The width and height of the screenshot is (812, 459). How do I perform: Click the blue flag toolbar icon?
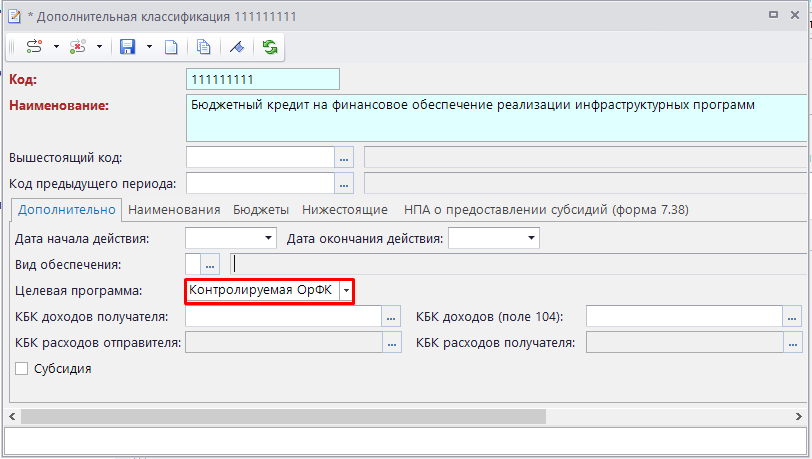pos(237,47)
